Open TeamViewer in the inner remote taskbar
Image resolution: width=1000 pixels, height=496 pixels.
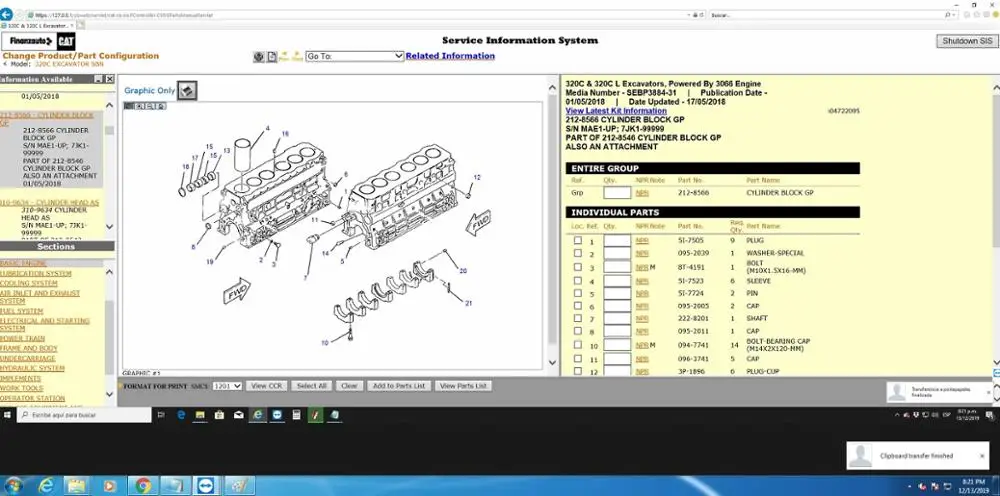pos(277,415)
